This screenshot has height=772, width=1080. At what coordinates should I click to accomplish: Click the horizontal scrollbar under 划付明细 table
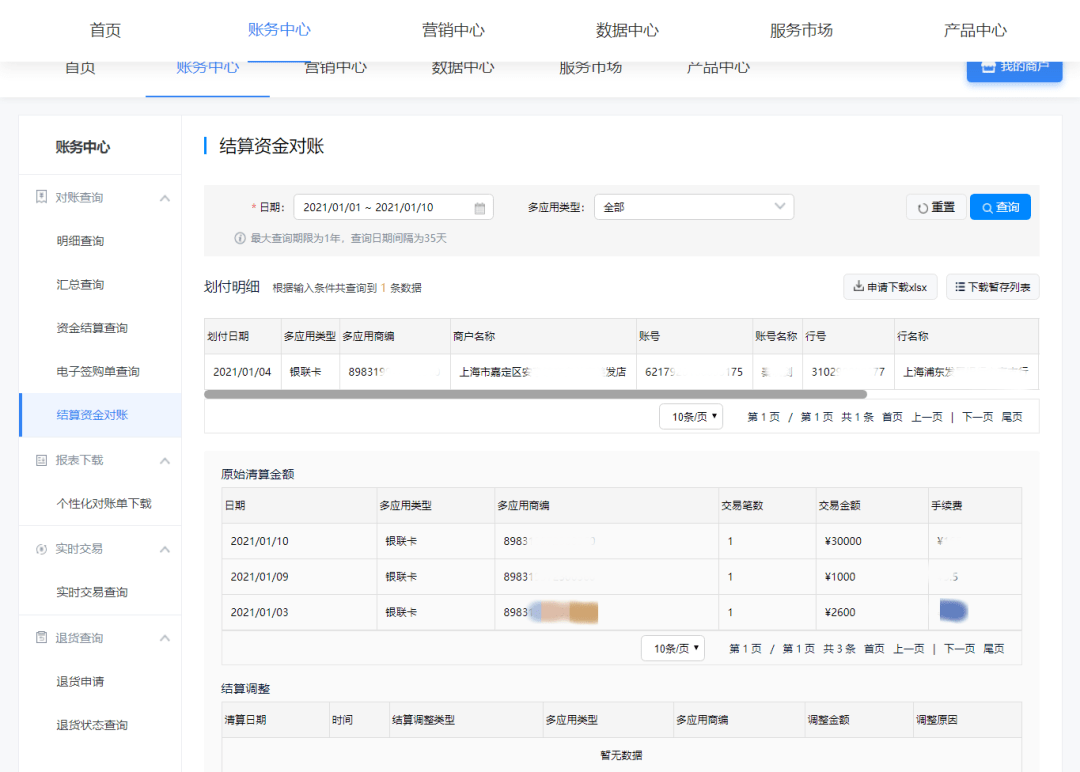[535, 395]
